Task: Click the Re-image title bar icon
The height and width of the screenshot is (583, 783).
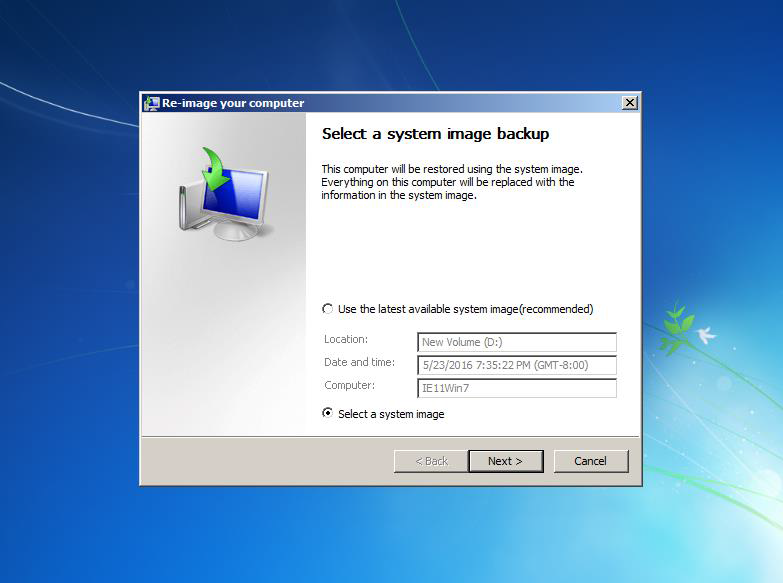Action: (152, 103)
